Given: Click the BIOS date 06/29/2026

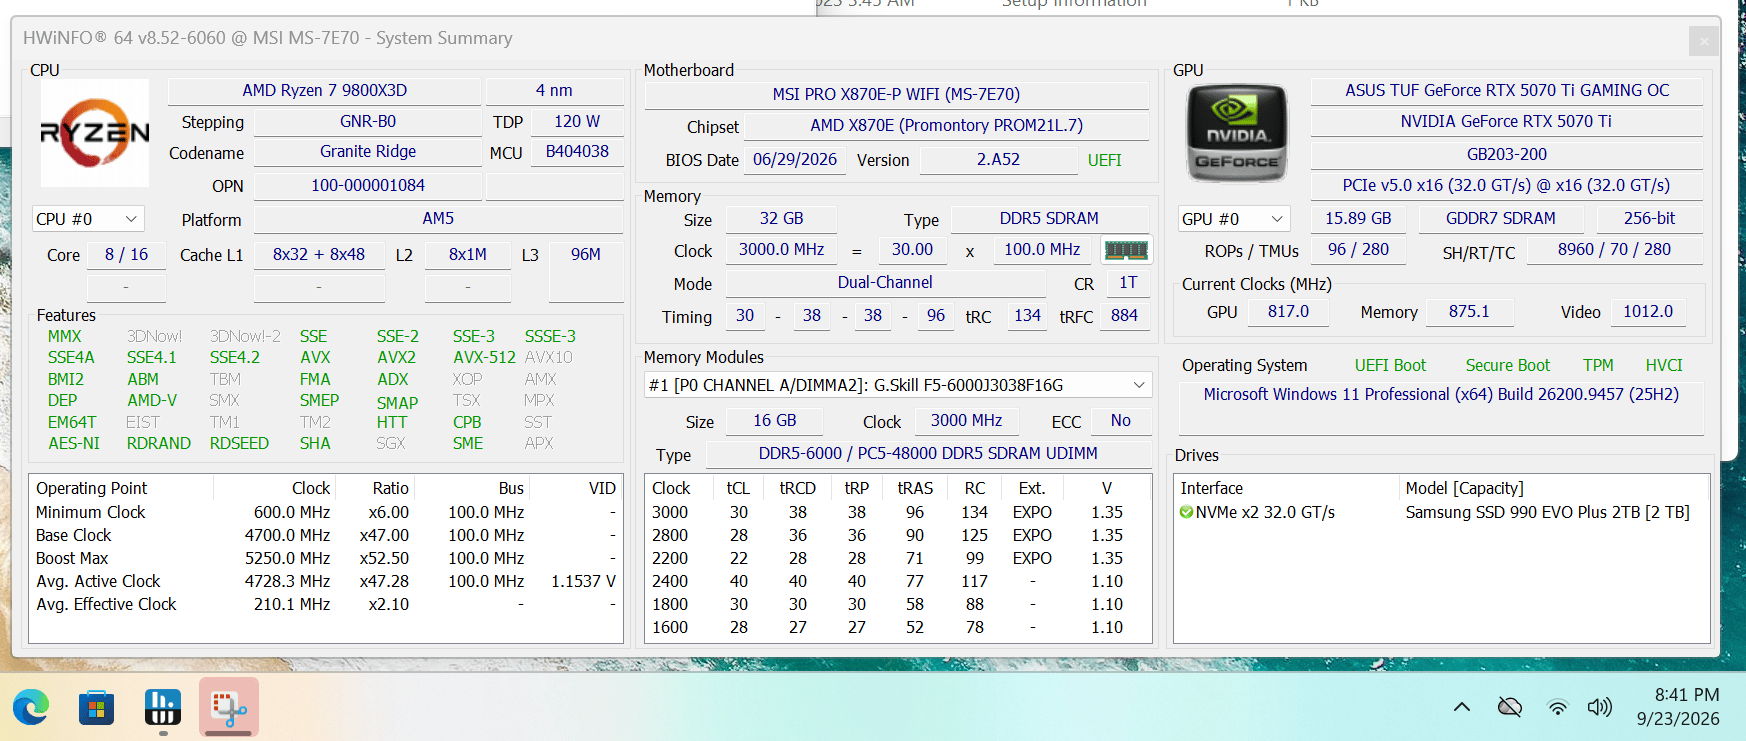Looking at the screenshot, I should (x=795, y=159).
